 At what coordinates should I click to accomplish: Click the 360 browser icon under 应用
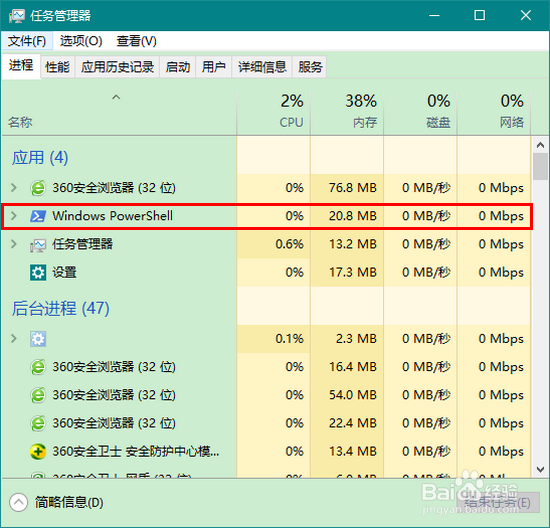[38, 188]
